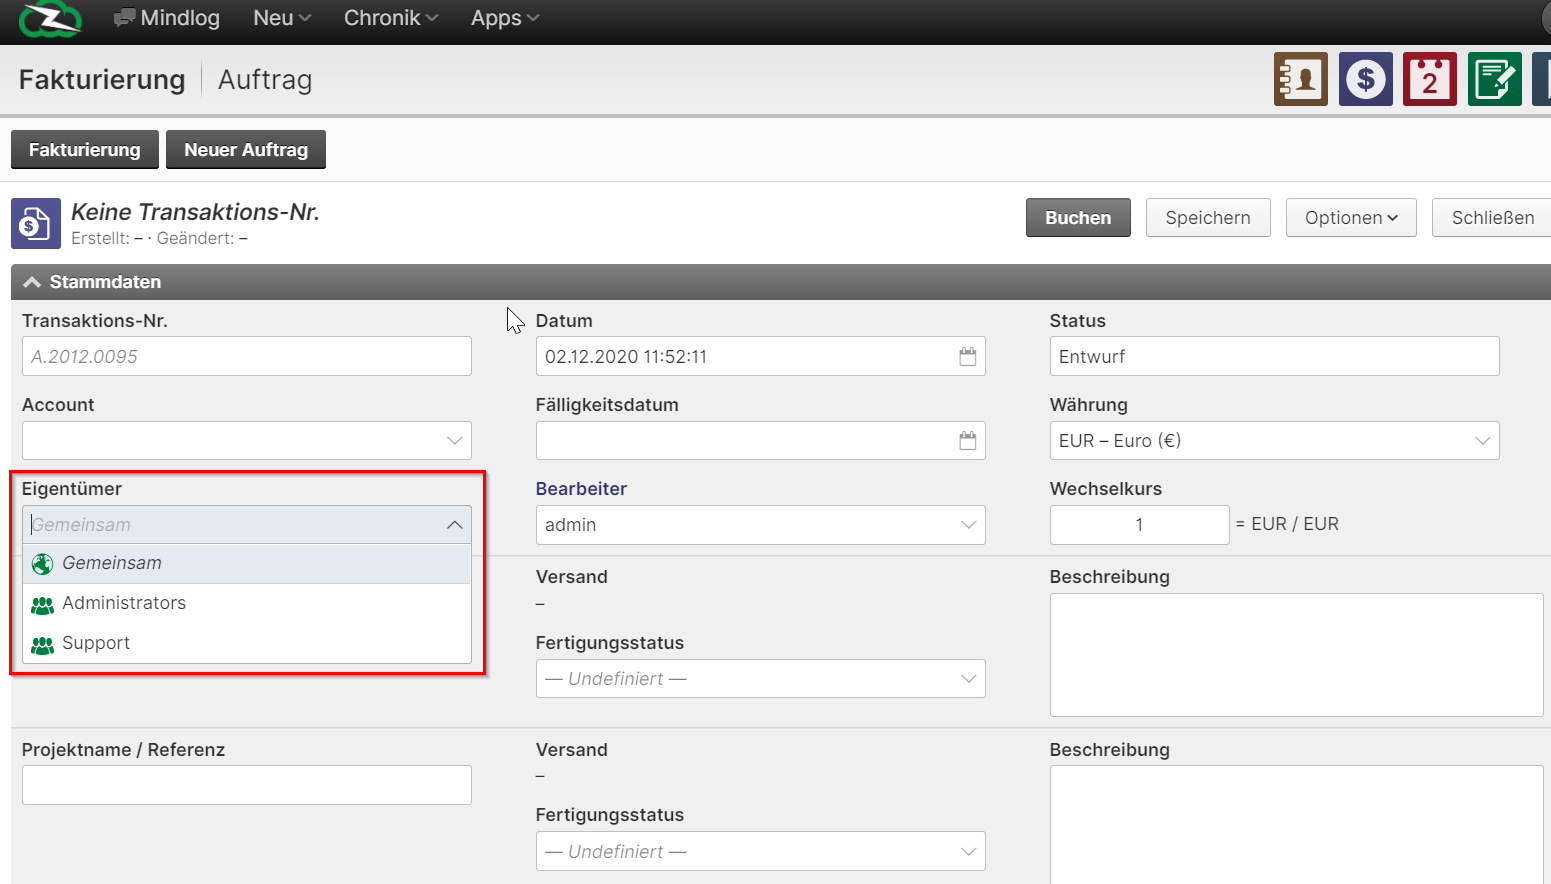Open the green notes app icon
Viewport: 1551px width, 884px height.
pos(1494,79)
